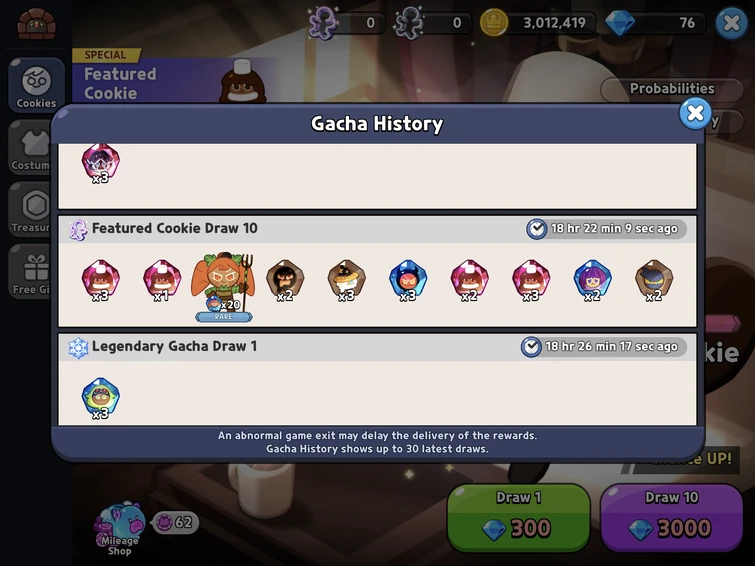The width and height of the screenshot is (755, 566).
Task: Click the blue crystal gem currency icon
Action: [x=619, y=23]
